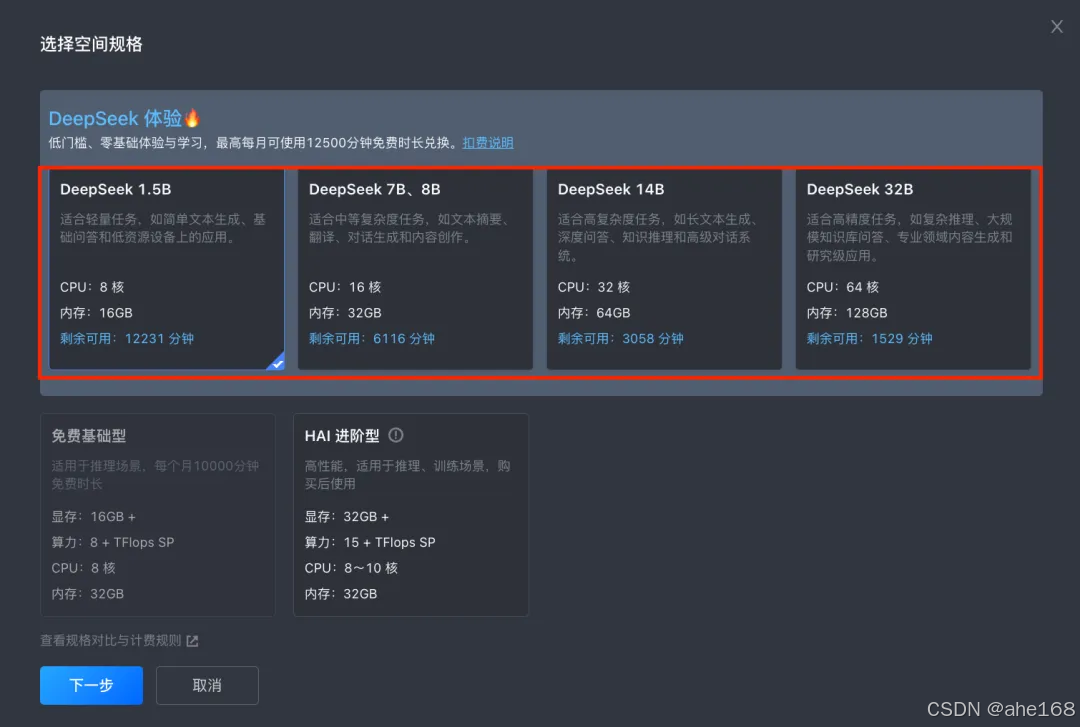Click CPU：16 核 in DeepSeek 7B、8B card

[344, 287]
